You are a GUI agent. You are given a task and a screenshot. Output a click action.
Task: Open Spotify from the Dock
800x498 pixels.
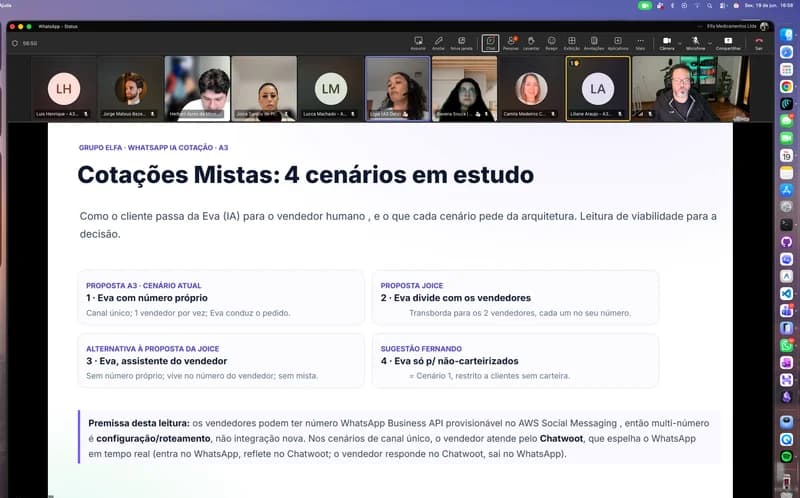point(786,456)
